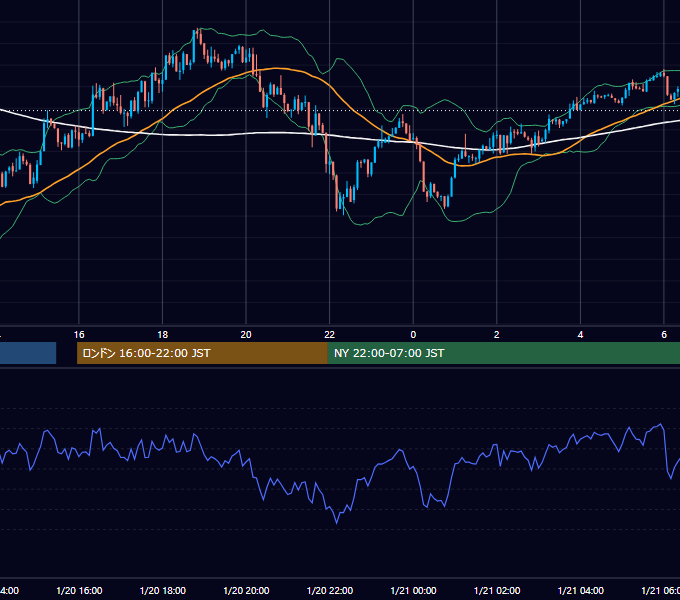
Task: Click the 4 hour axis label
Action: point(580,335)
